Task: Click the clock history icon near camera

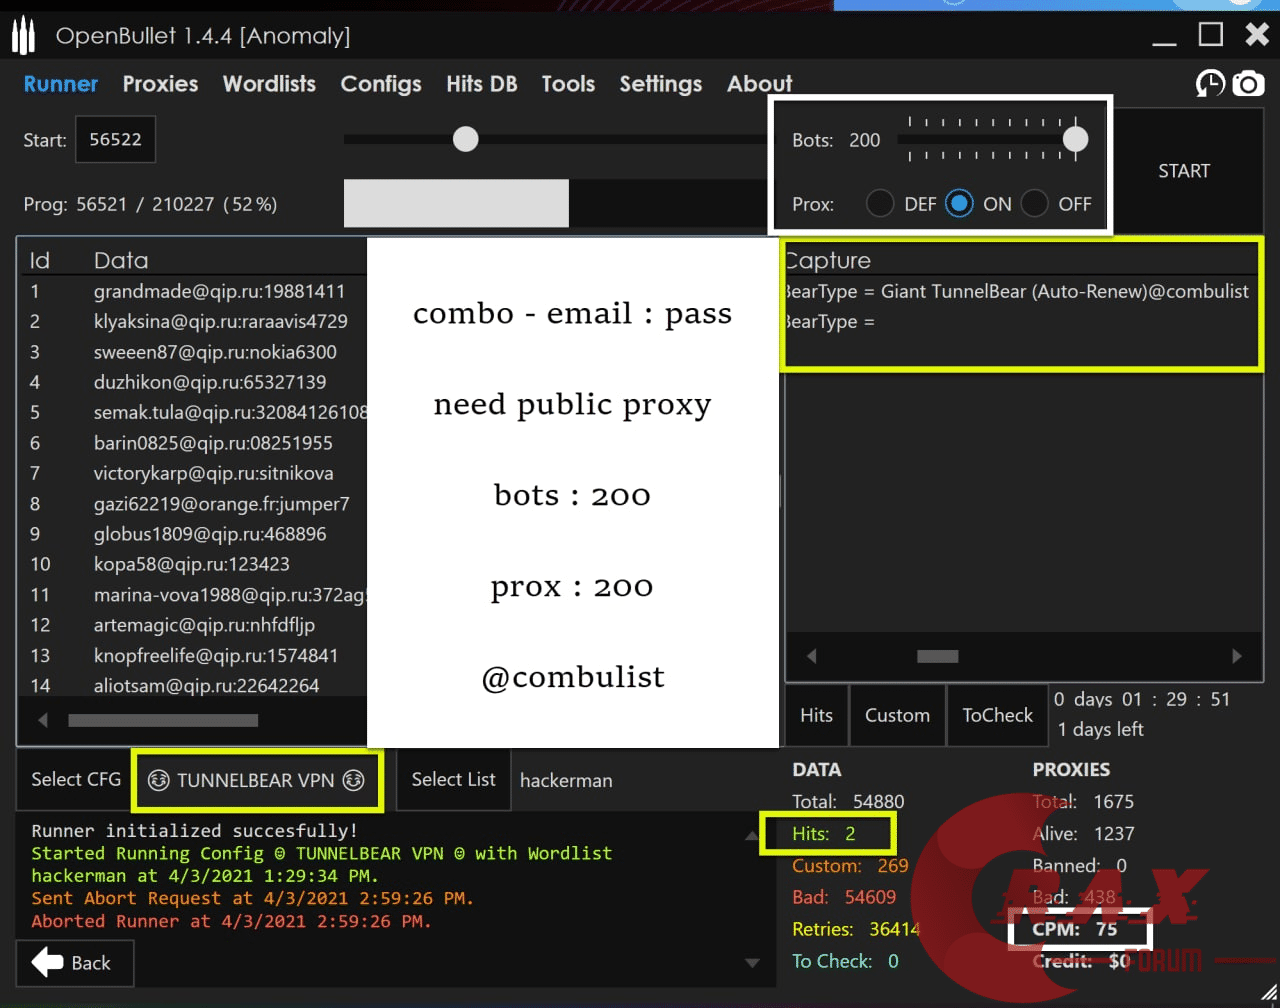Action: (1210, 84)
